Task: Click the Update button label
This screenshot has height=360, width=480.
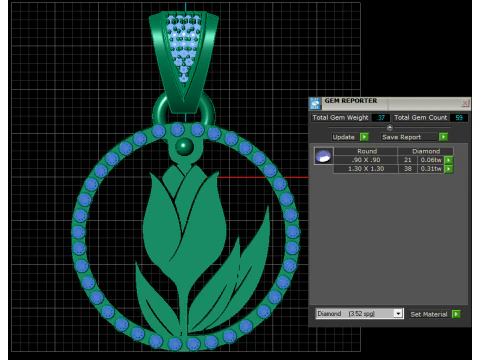Action: pos(344,137)
